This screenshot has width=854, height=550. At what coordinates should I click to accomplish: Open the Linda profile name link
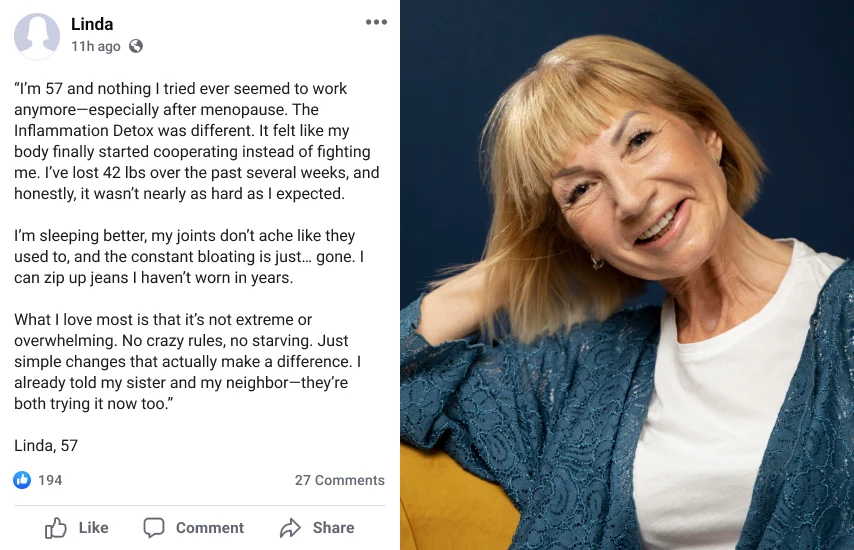coord(92,24)
